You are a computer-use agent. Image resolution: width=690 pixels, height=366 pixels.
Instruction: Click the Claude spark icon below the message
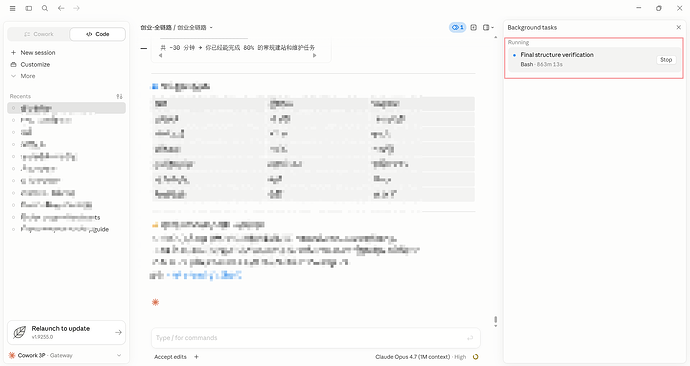(x=155, y=302)
